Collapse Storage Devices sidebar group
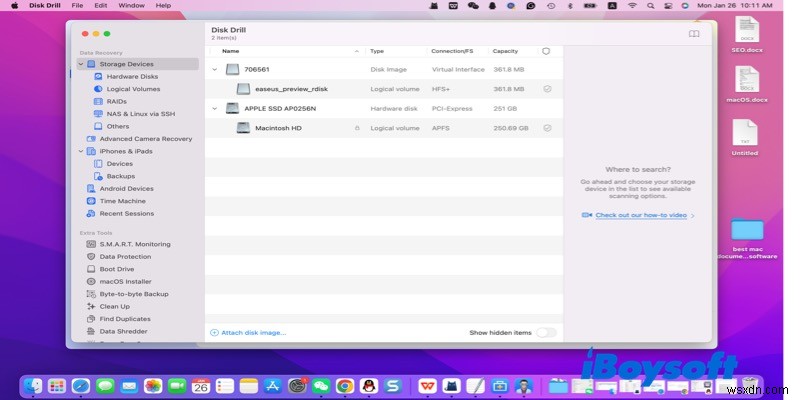 (x=81, y=64)
